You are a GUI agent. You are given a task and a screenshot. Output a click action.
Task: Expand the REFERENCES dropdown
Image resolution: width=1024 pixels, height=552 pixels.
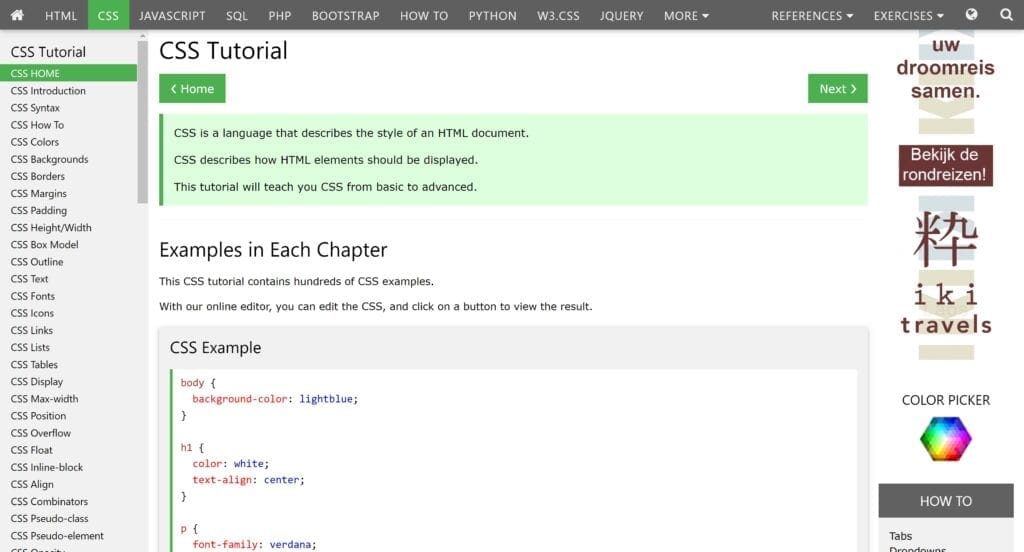tap(812, 15)
